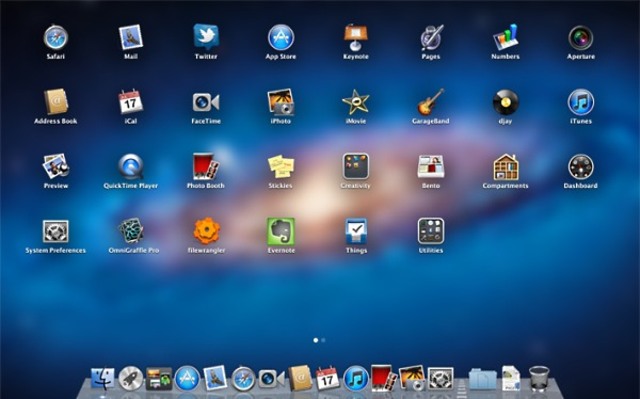Screen dimensions: 640x399
Task: Launch OmniGraffle Pro
Action: coord(131,231)
